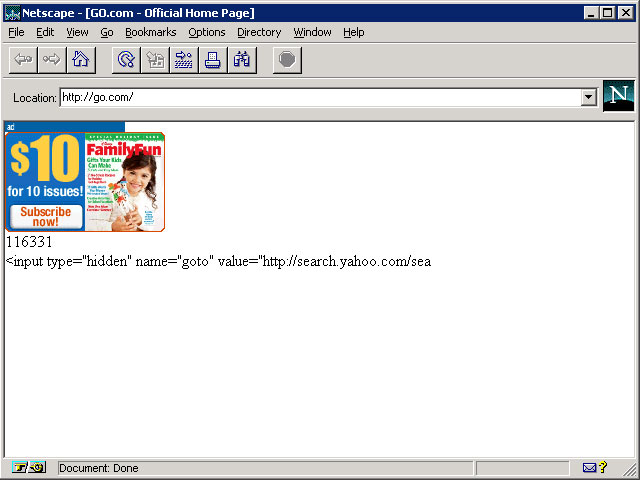Minimize the Netscape window
This screenshot has width=640, height=480.
click(591, 13)
